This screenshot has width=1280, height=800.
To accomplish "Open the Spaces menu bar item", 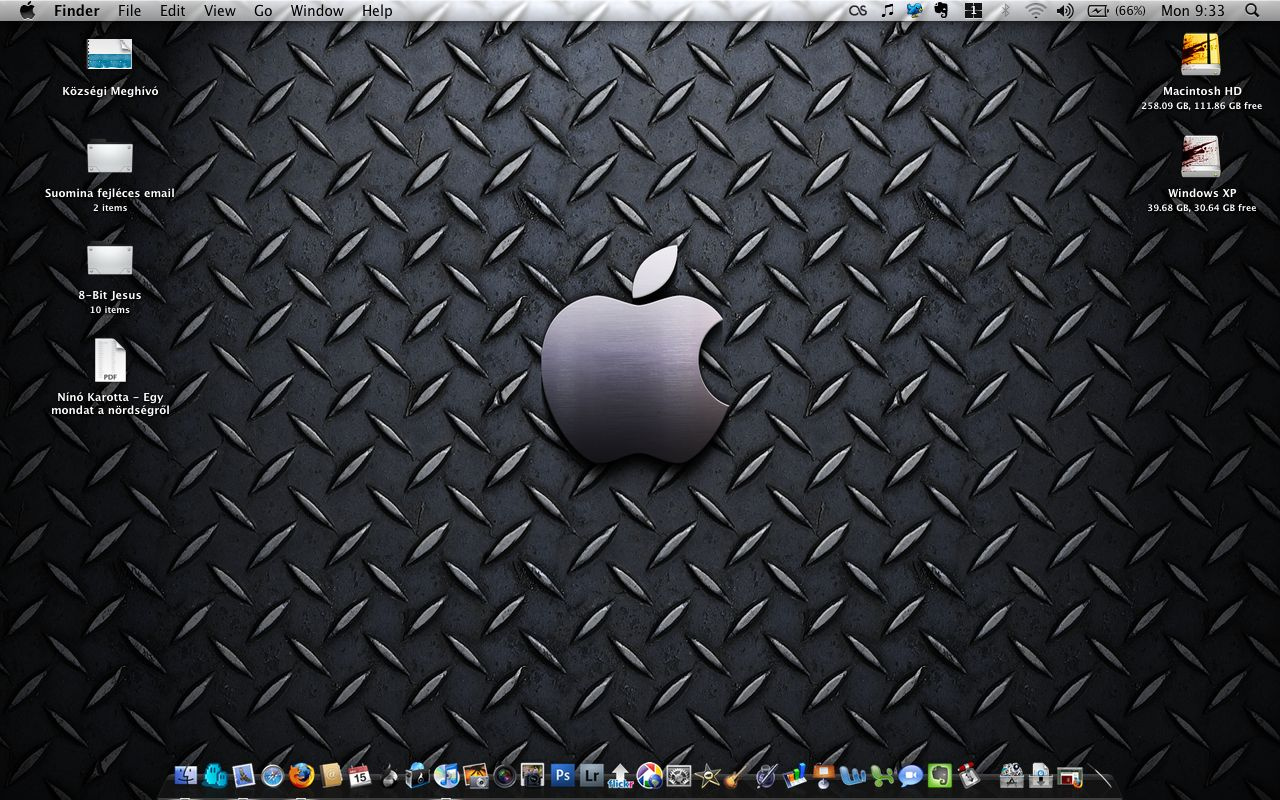I will (973, 10).
